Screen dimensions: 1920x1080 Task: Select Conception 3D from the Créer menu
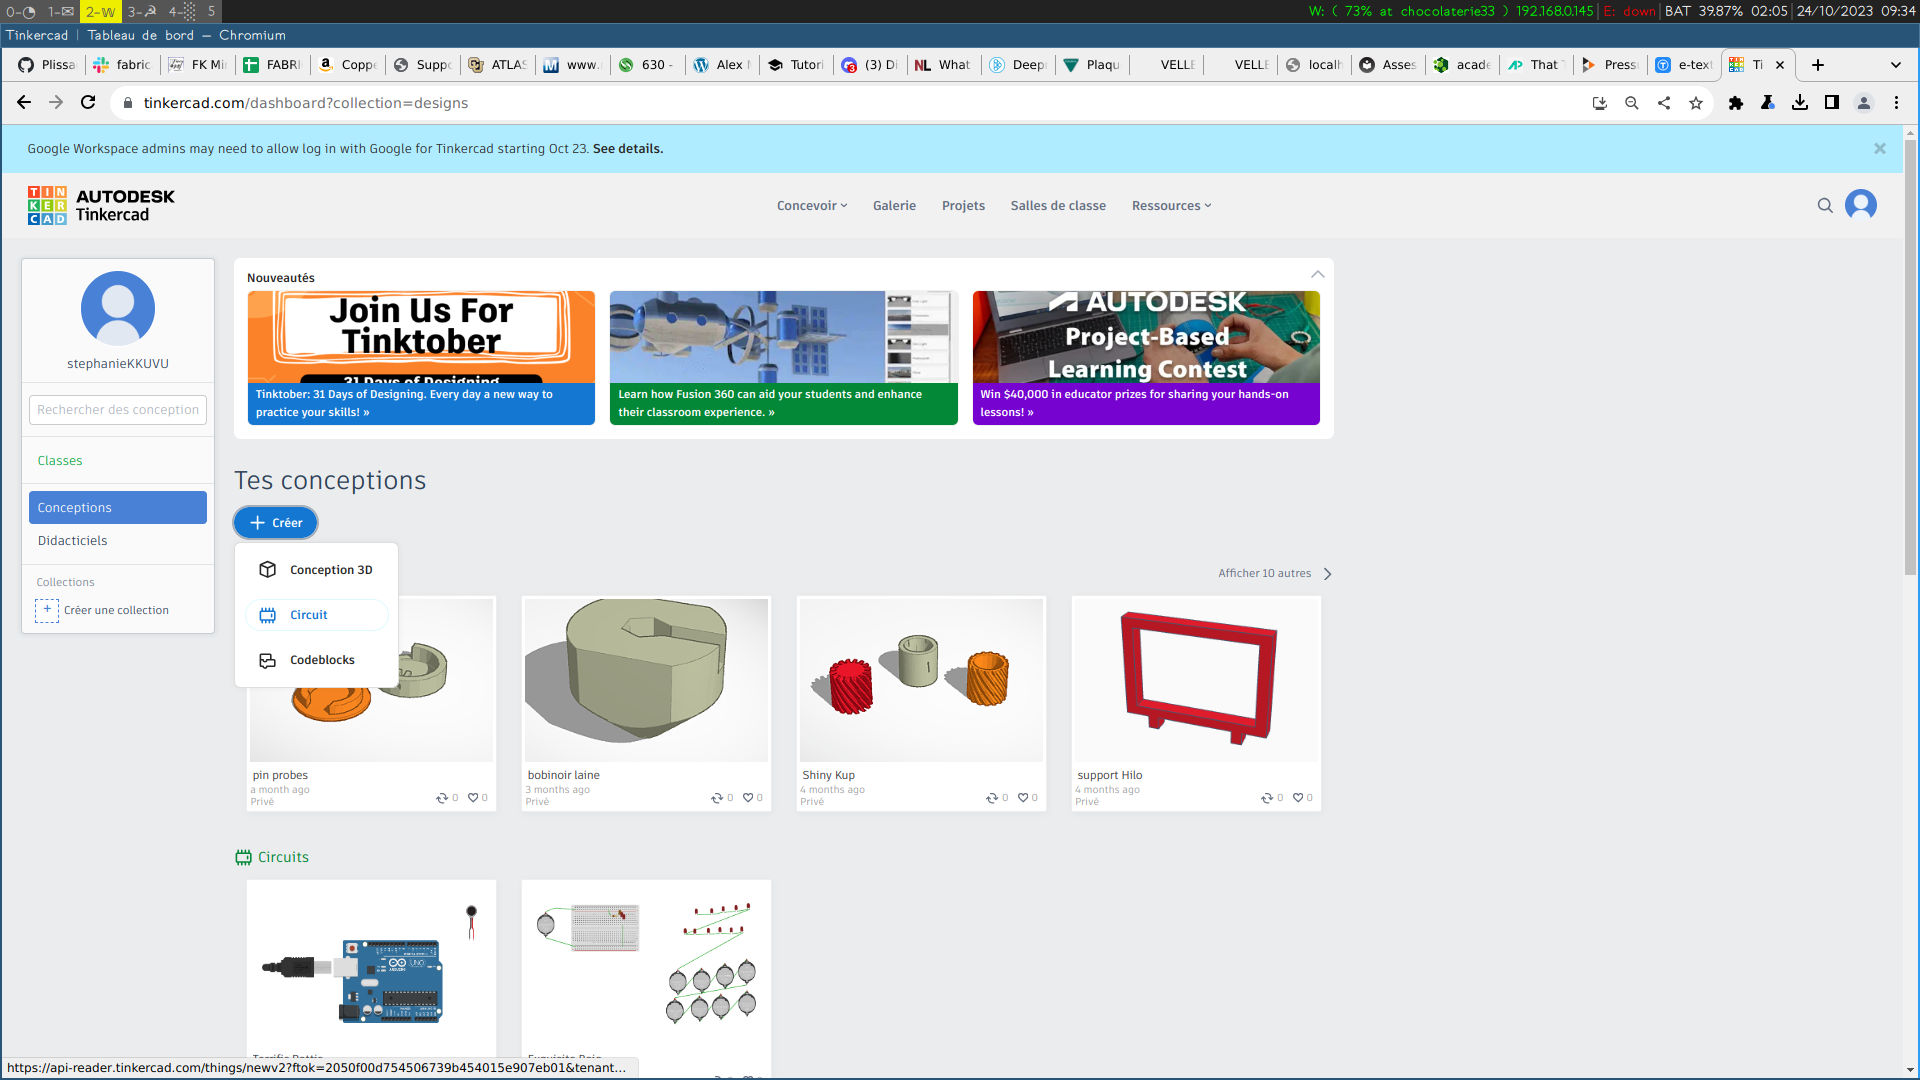(x=317, y=570)
